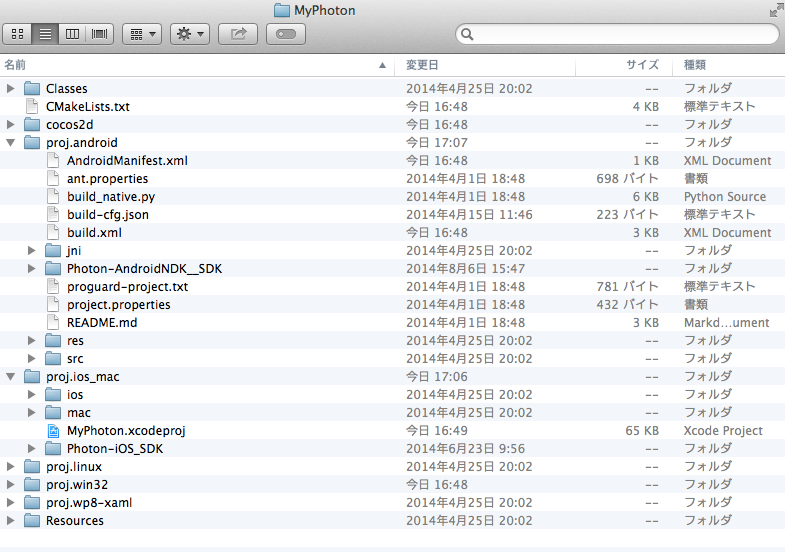Select the build-cfg.json file icon
This screenshot has height=552, width=785.
tap(53, 215)
